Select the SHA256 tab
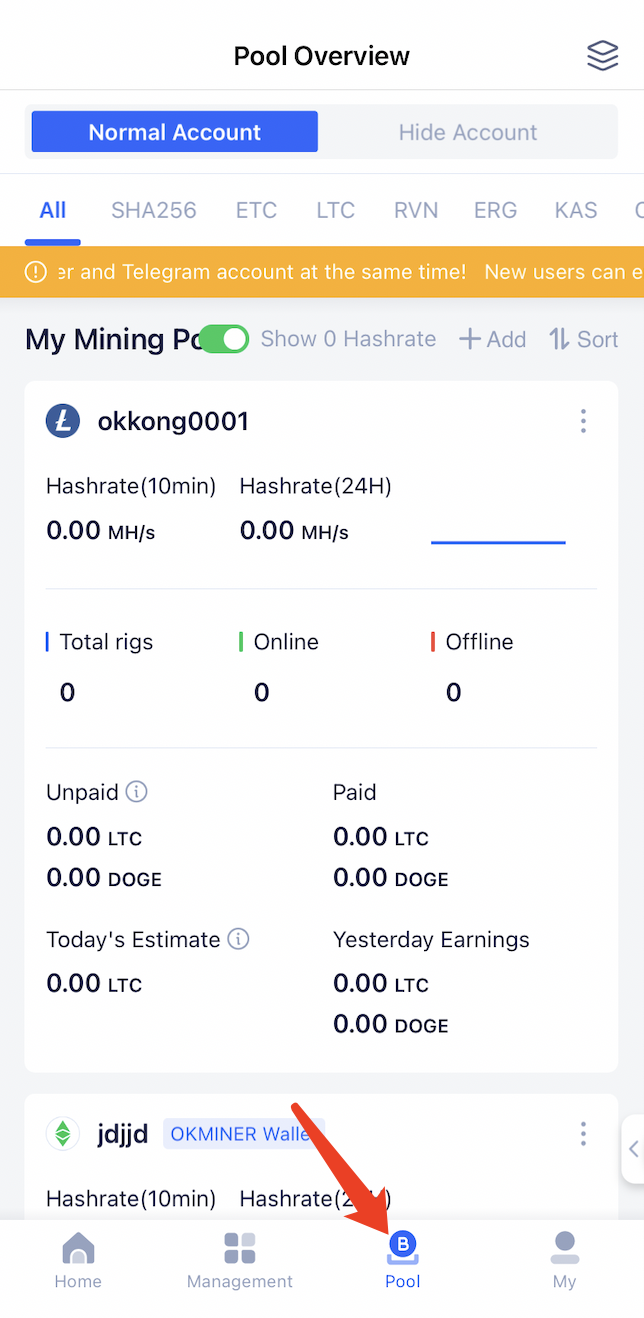The height and width of the screenshot is (1318, 644). 154,210
